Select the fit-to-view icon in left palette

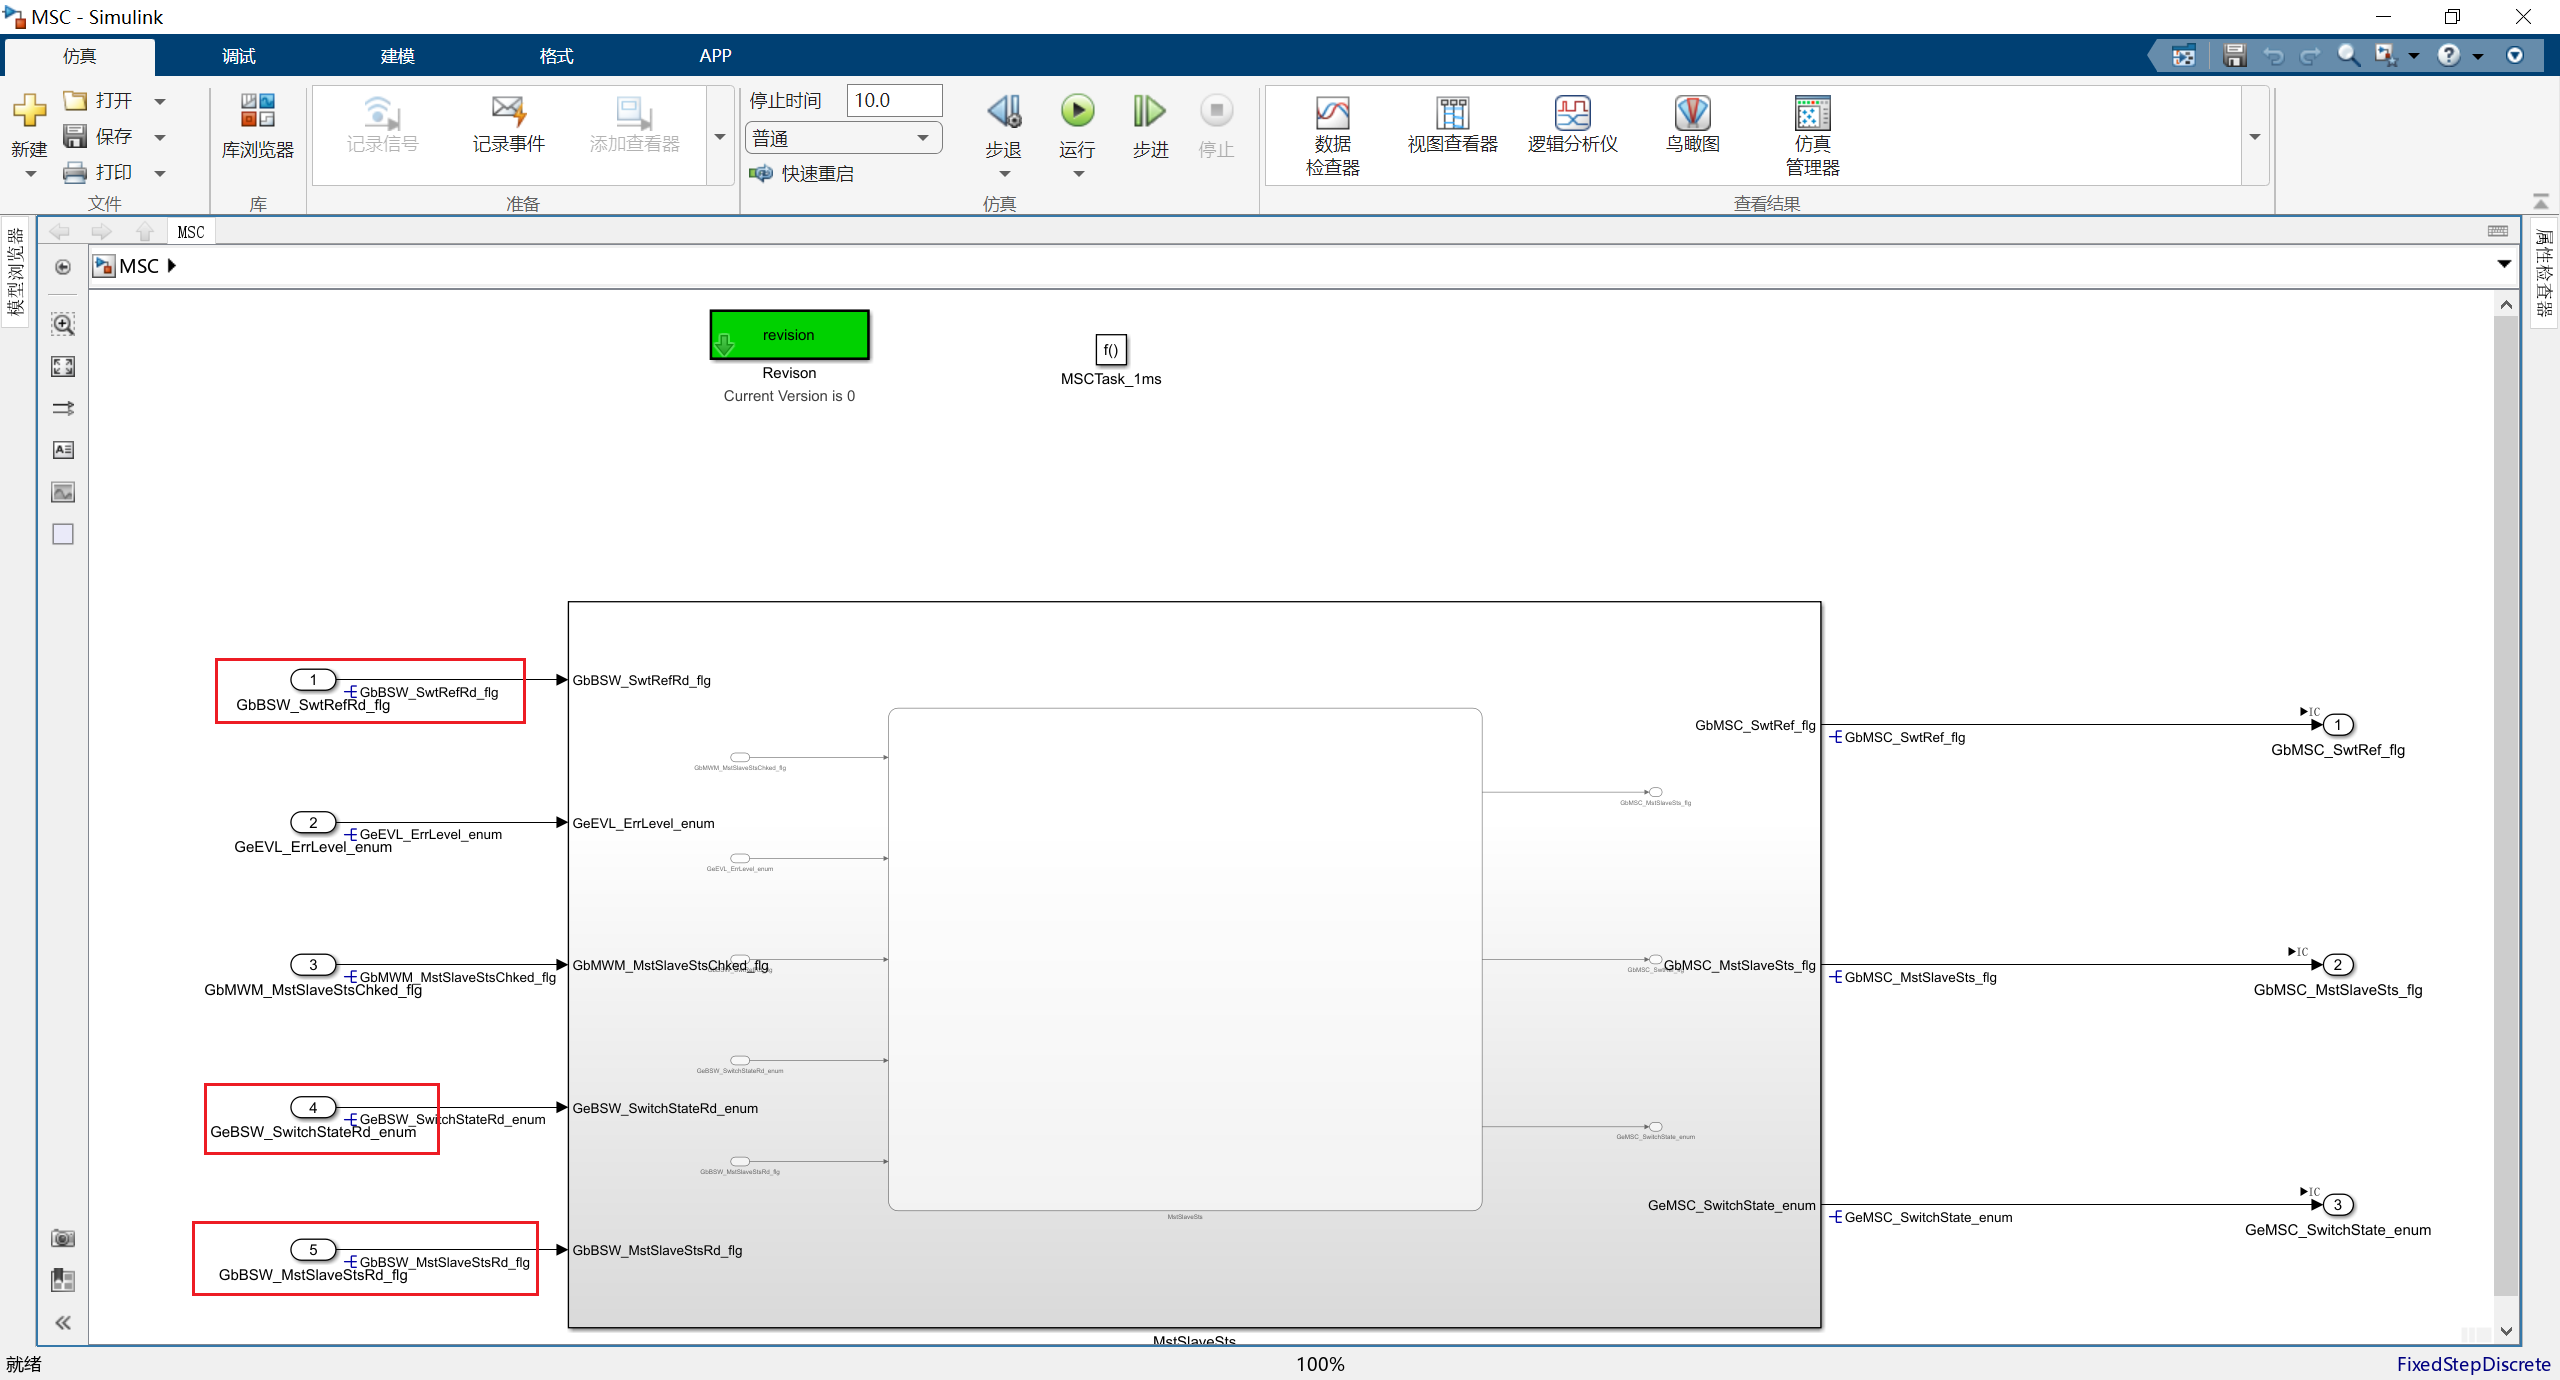point(63,366)
